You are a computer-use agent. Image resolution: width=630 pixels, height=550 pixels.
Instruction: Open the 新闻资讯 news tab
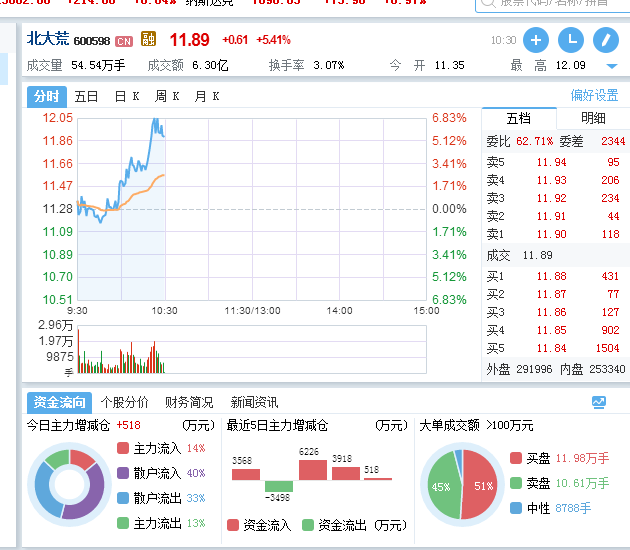254,402
